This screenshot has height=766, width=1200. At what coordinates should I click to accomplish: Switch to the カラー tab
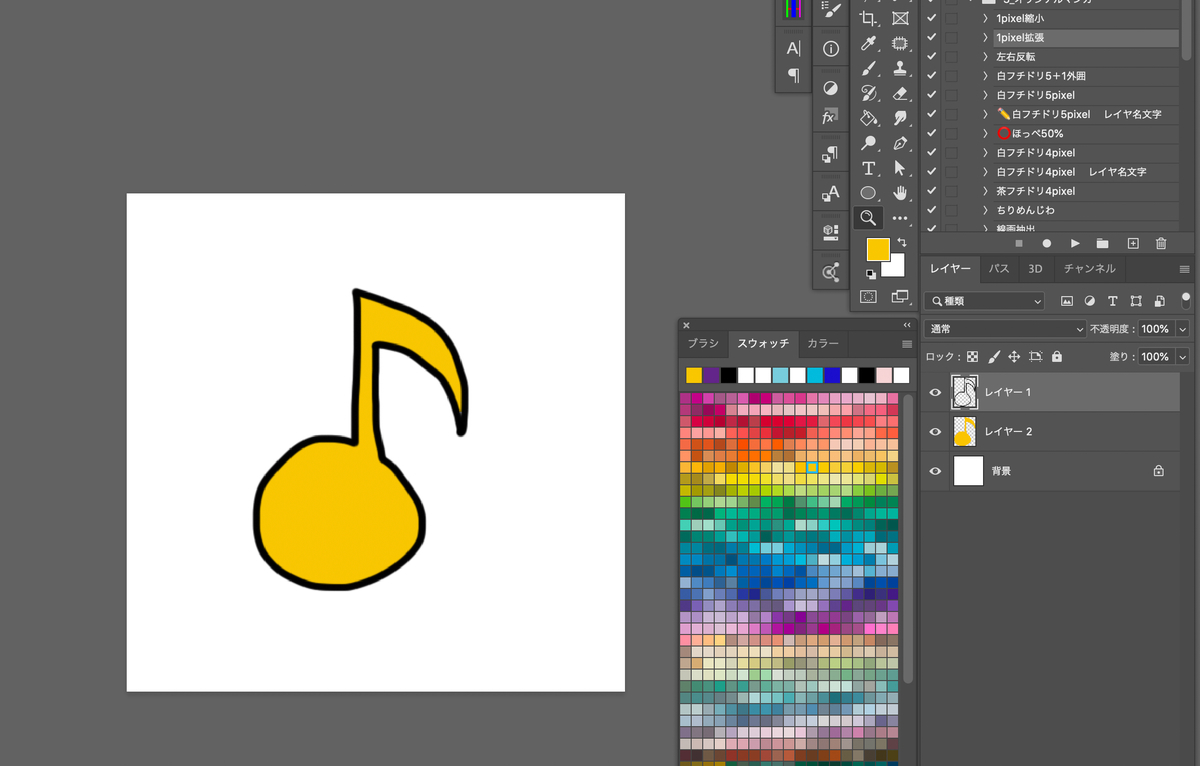823,343
